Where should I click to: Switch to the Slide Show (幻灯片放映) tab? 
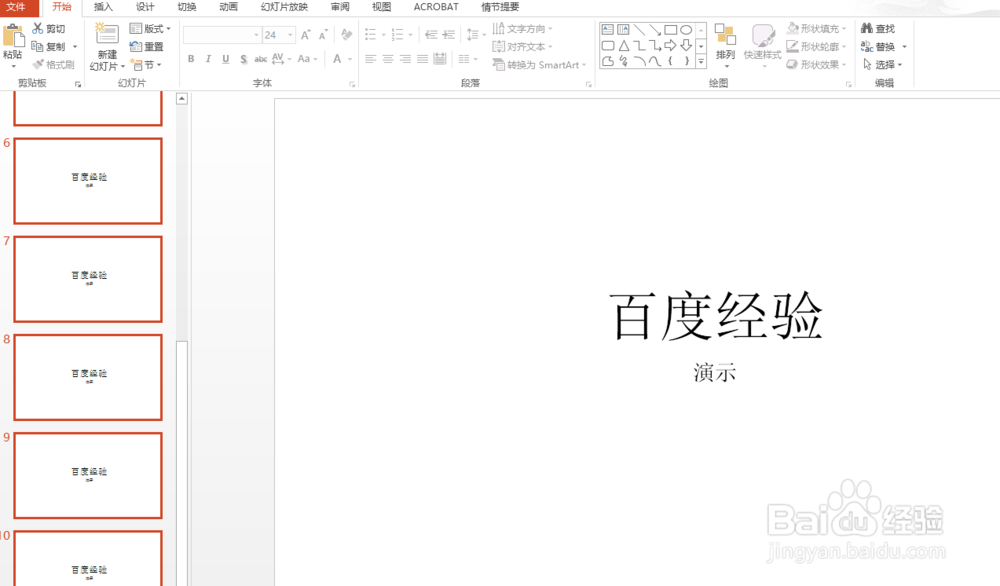[284, 7]
